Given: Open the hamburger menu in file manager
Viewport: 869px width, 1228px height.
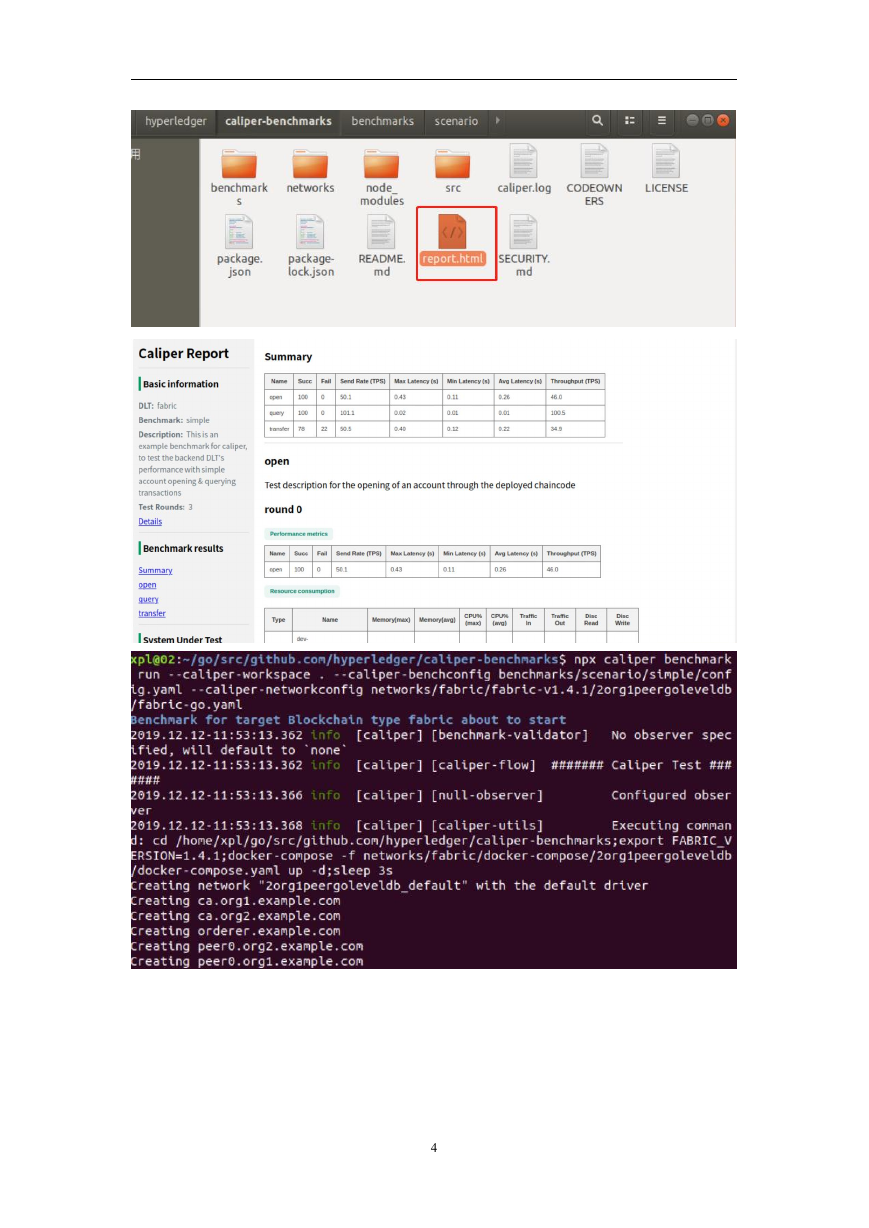Looking at the screenshot, I should pyautogui.click(x=662, y=120).
